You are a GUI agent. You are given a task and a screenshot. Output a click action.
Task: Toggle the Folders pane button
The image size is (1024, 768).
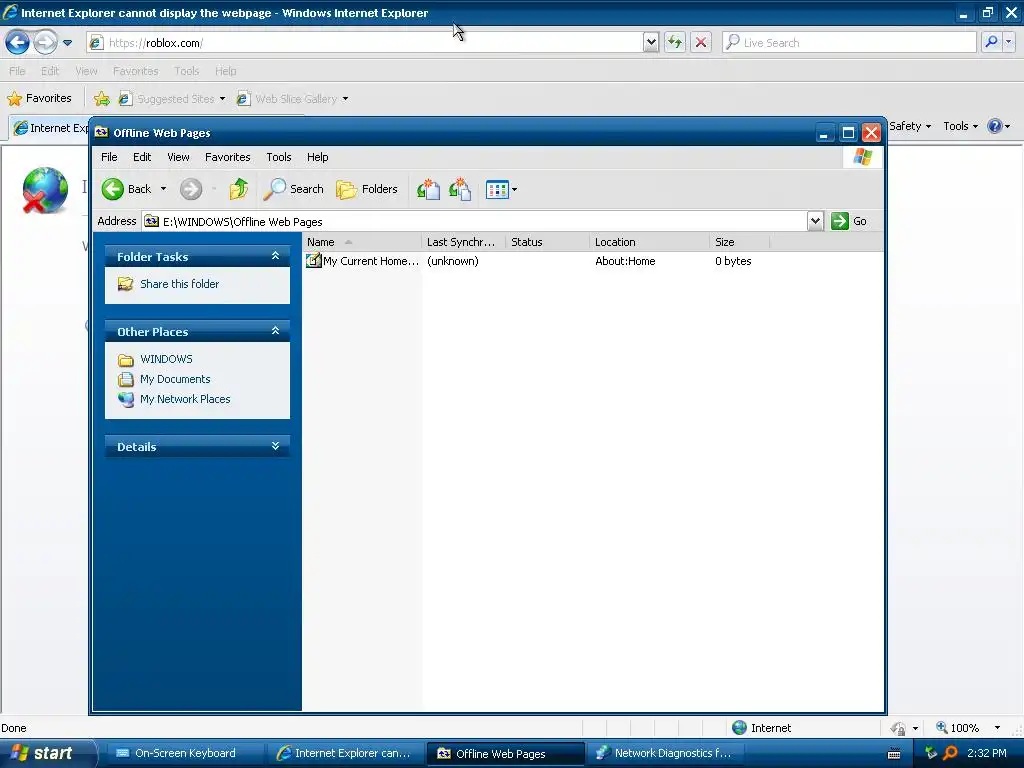coord(367,189)
